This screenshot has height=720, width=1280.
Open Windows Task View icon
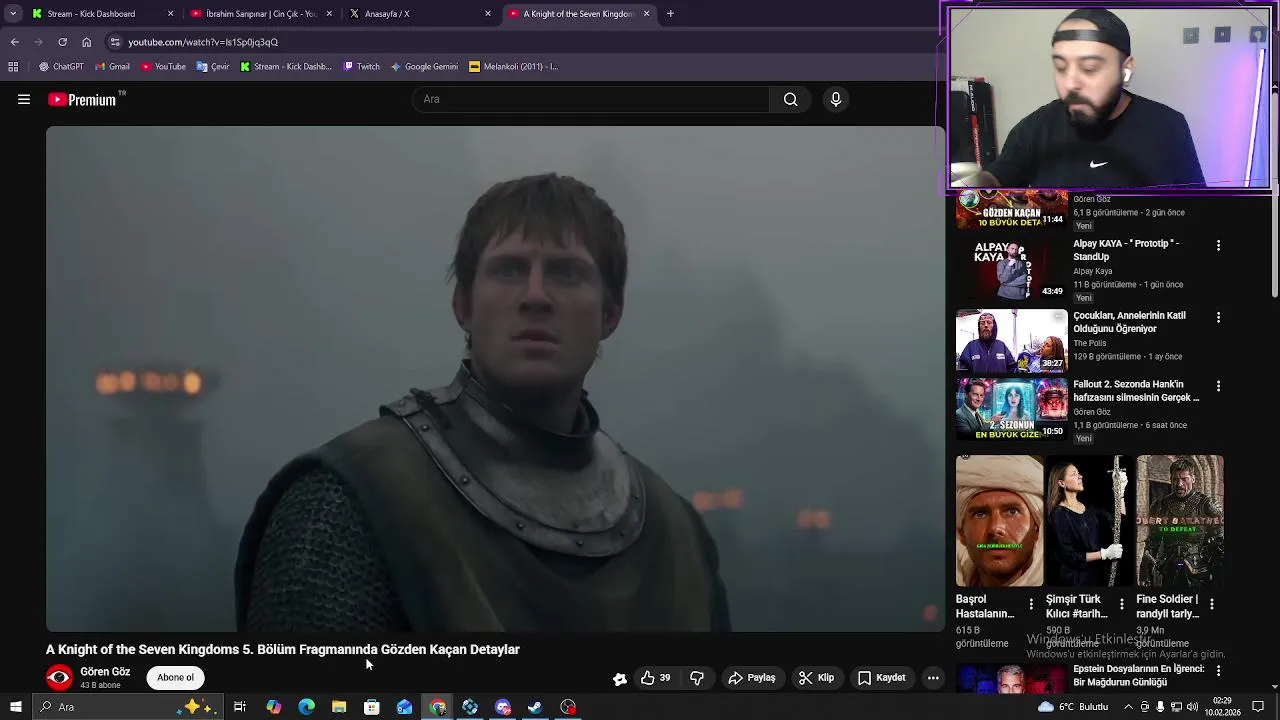click(240, 707)
